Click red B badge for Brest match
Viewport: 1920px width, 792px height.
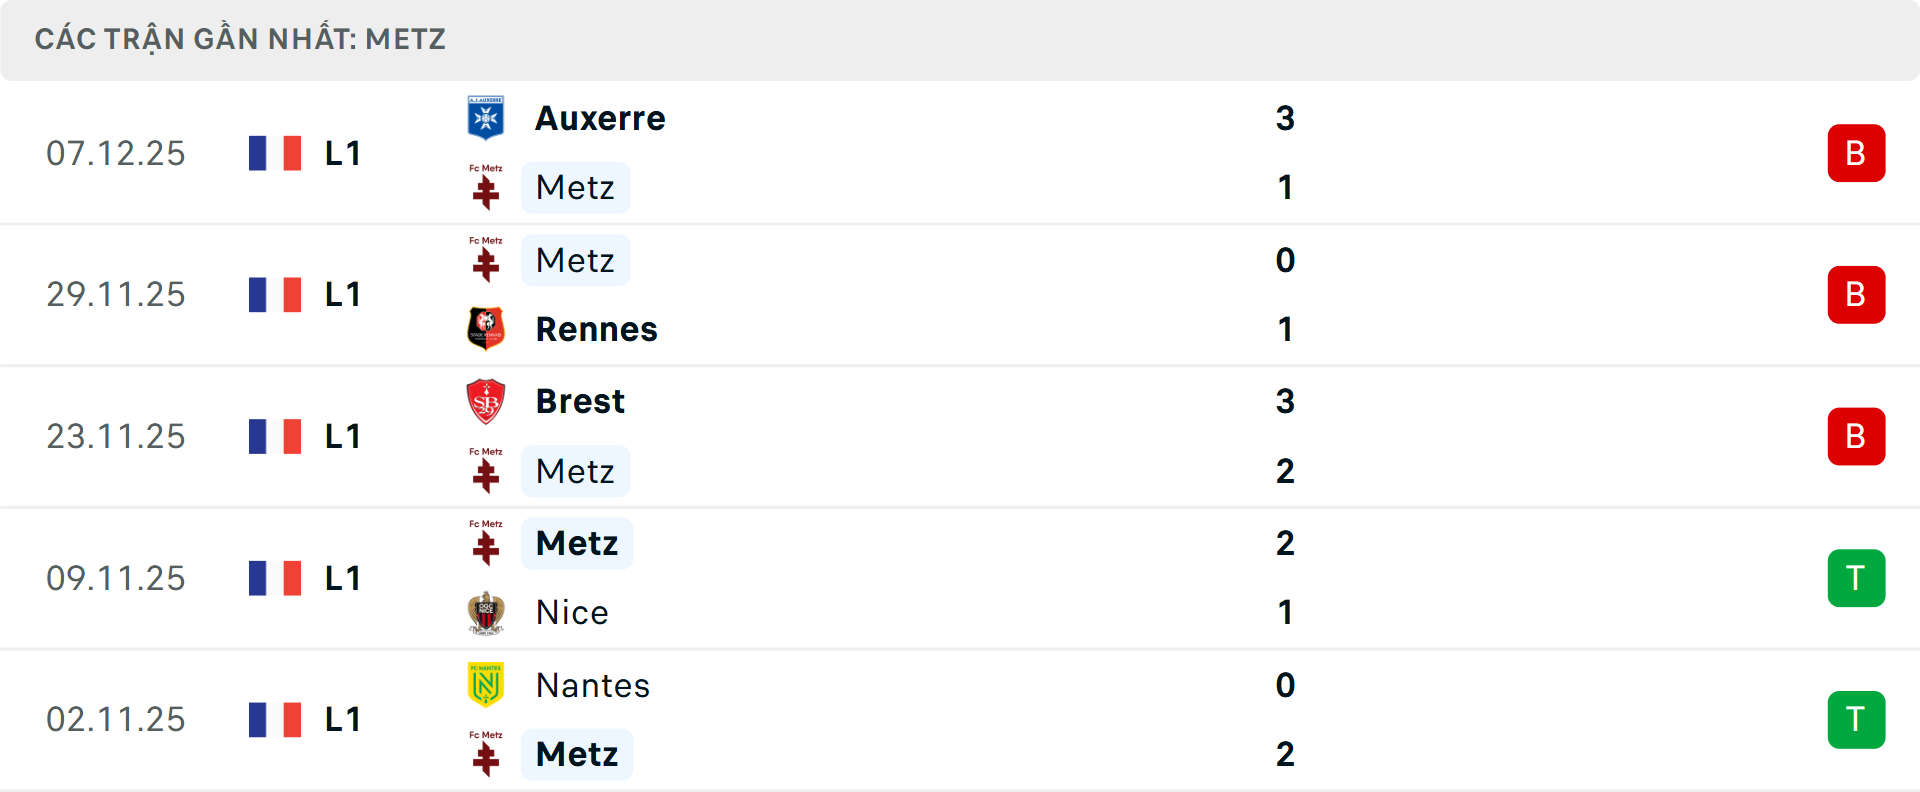pyautogui.click(x=1856, y=437)
